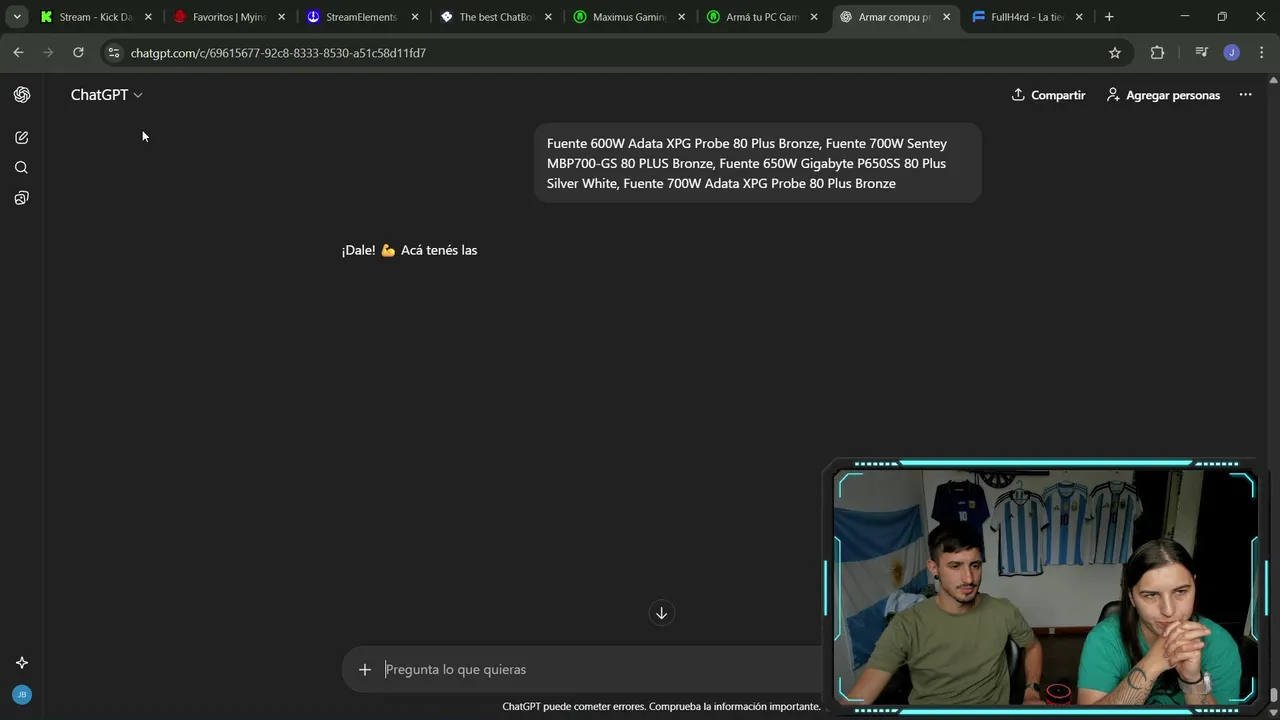Switch to the StreamElements tab

click(363, 17)
